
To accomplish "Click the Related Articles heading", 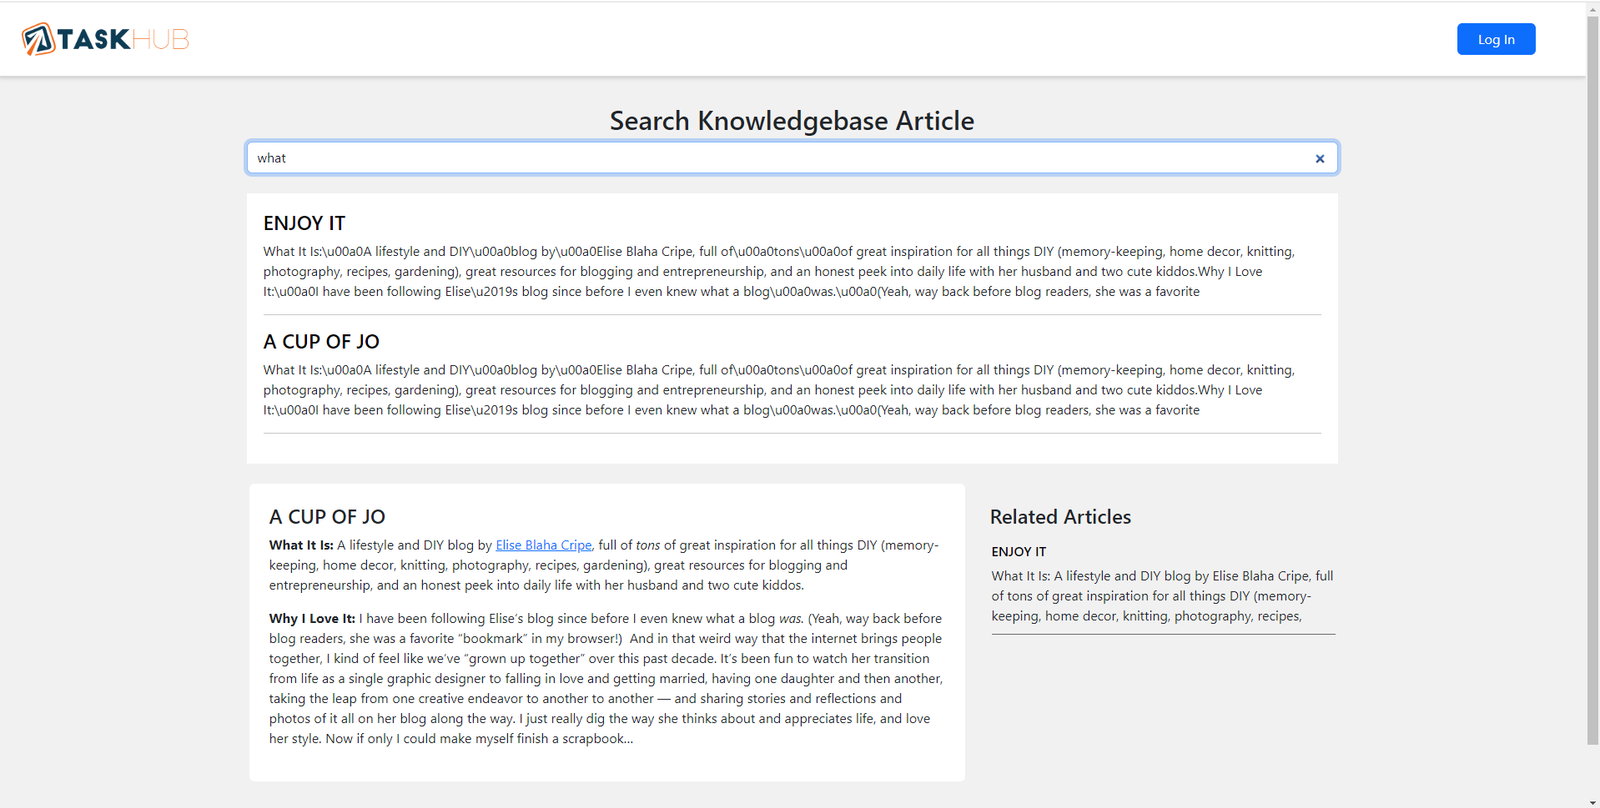I will (x=1060, y=517).
